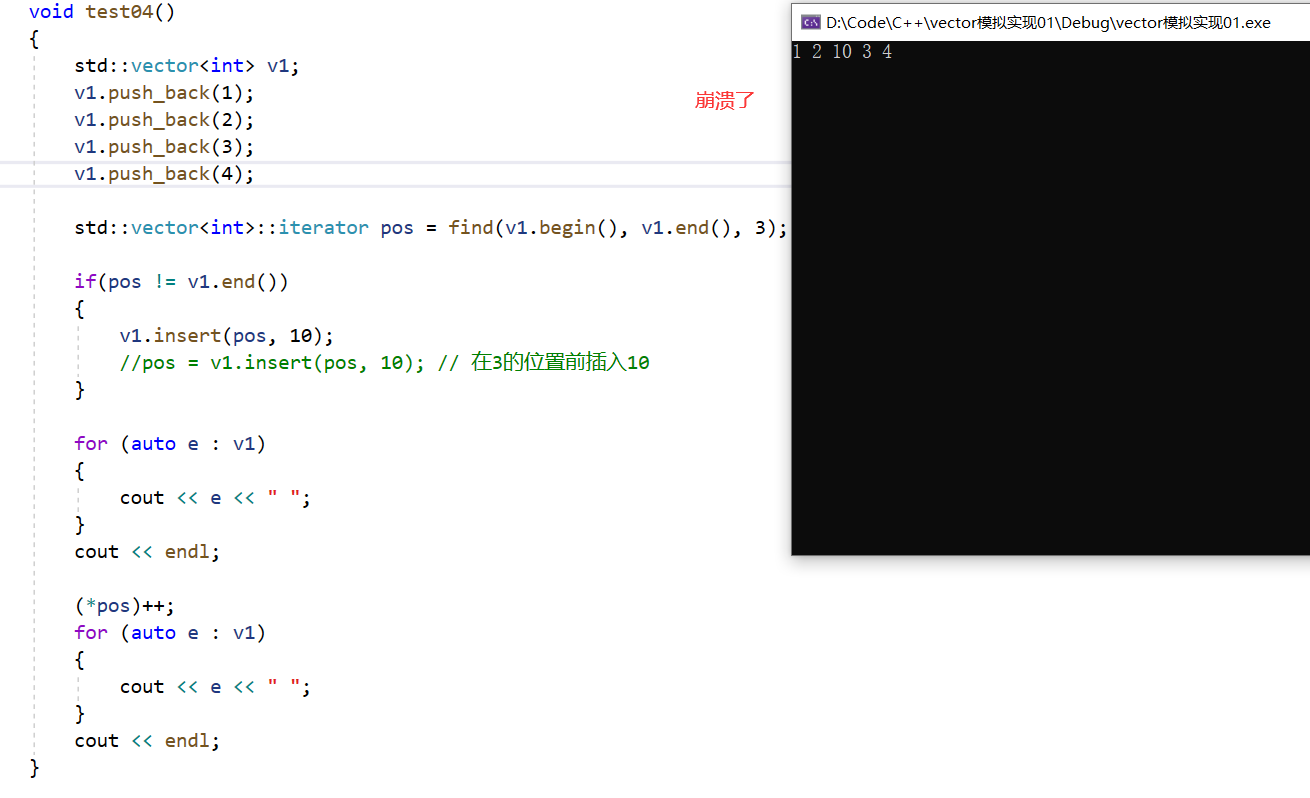
Task: Click the line "std::vector<int> v1;"
Action: pyautogui.click(x=187, y=66)
